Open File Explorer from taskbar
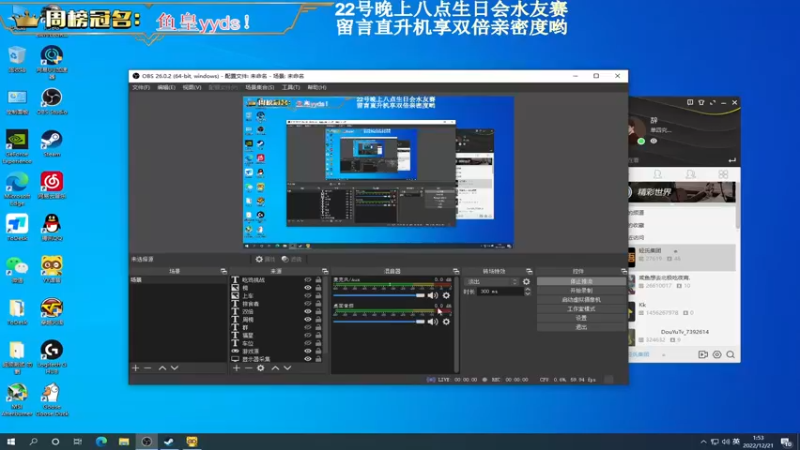Image resolution: width=800 pixels, height=450 pixels. tap(124, 442)
